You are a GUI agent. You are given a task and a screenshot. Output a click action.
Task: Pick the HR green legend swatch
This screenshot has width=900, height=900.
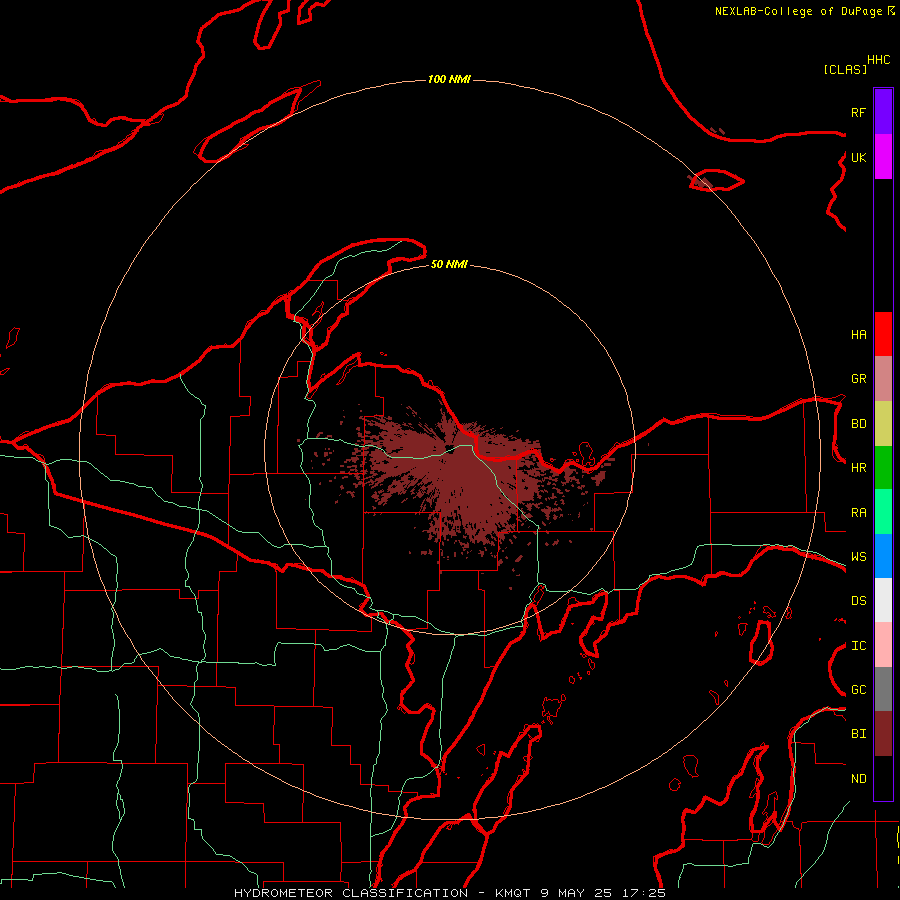click(883, 468)
